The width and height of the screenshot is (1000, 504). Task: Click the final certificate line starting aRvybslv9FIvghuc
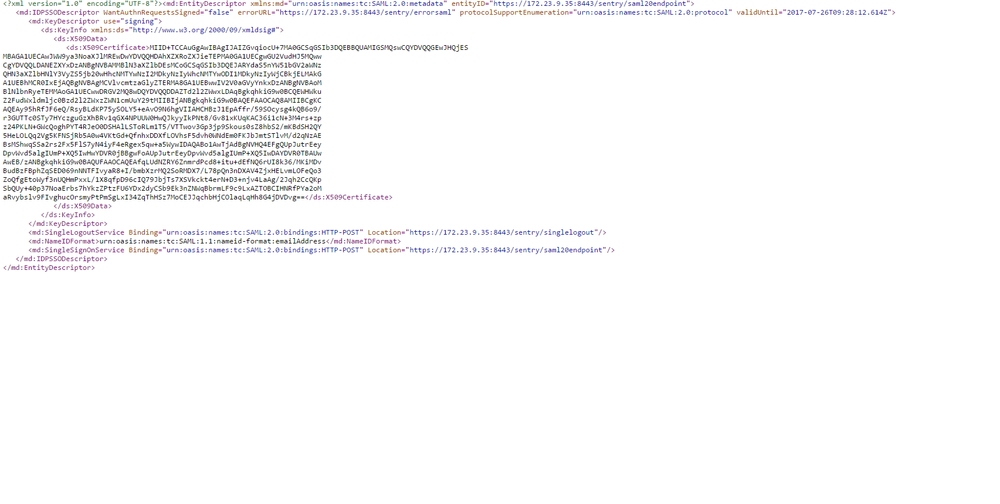coord(154,197)
